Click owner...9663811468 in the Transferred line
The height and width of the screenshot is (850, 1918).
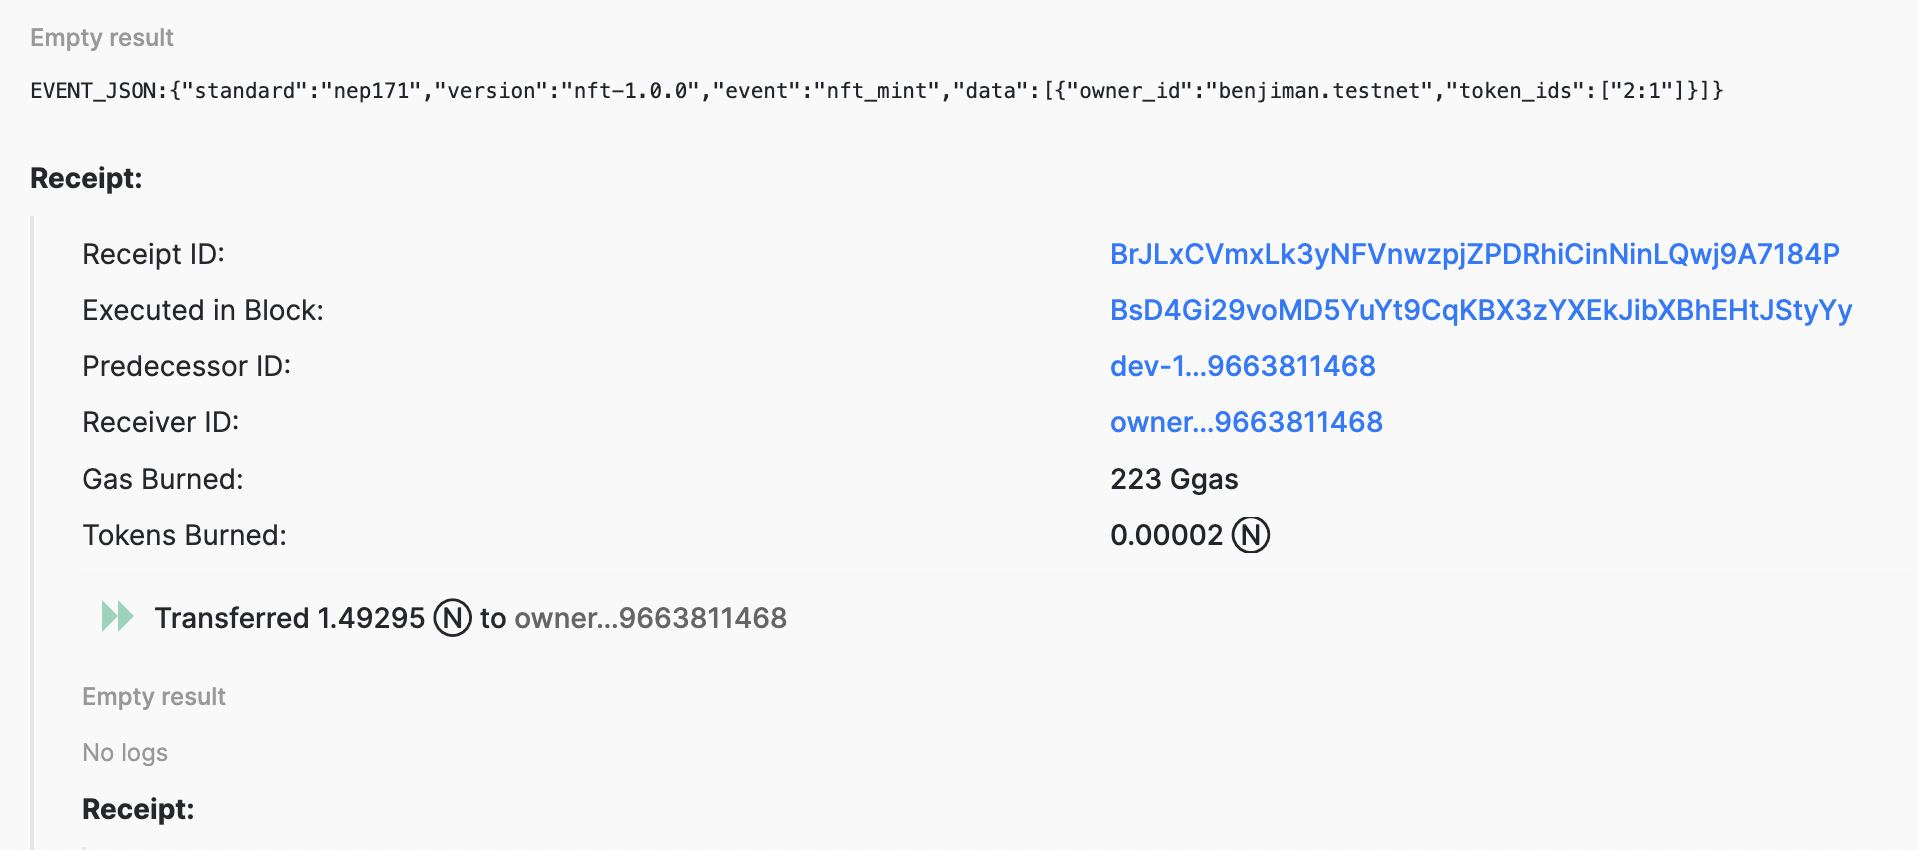(x=650, y=618)
